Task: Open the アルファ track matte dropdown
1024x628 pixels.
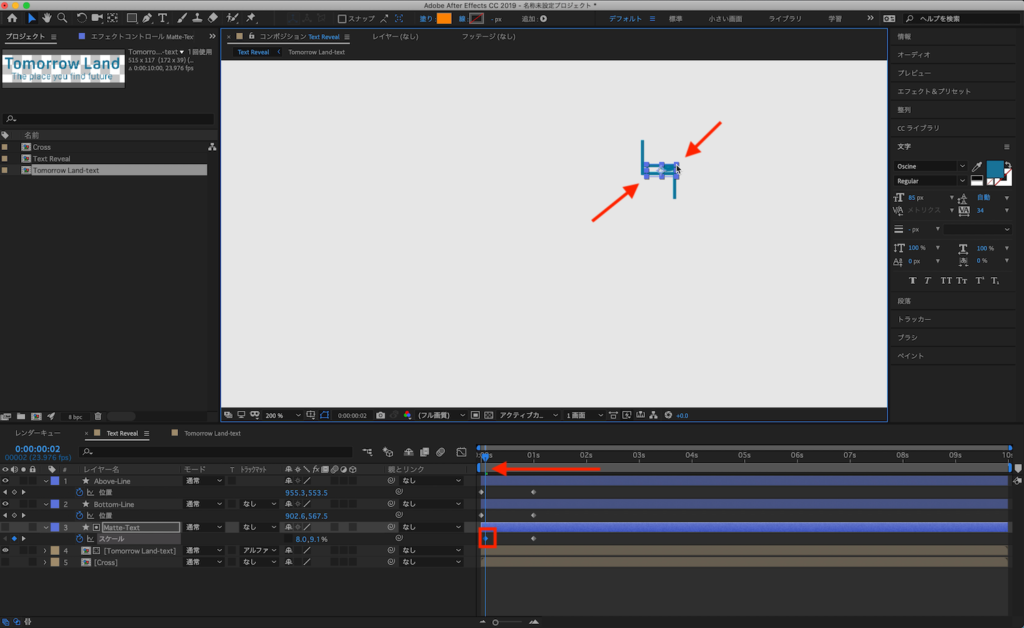Action: (x=260, y=550)
